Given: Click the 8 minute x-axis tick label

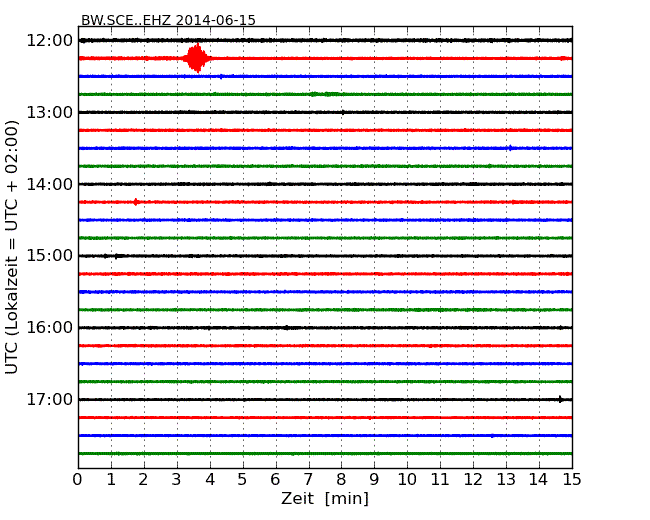Looking at the screenshot, I should [x=341, y=480].
